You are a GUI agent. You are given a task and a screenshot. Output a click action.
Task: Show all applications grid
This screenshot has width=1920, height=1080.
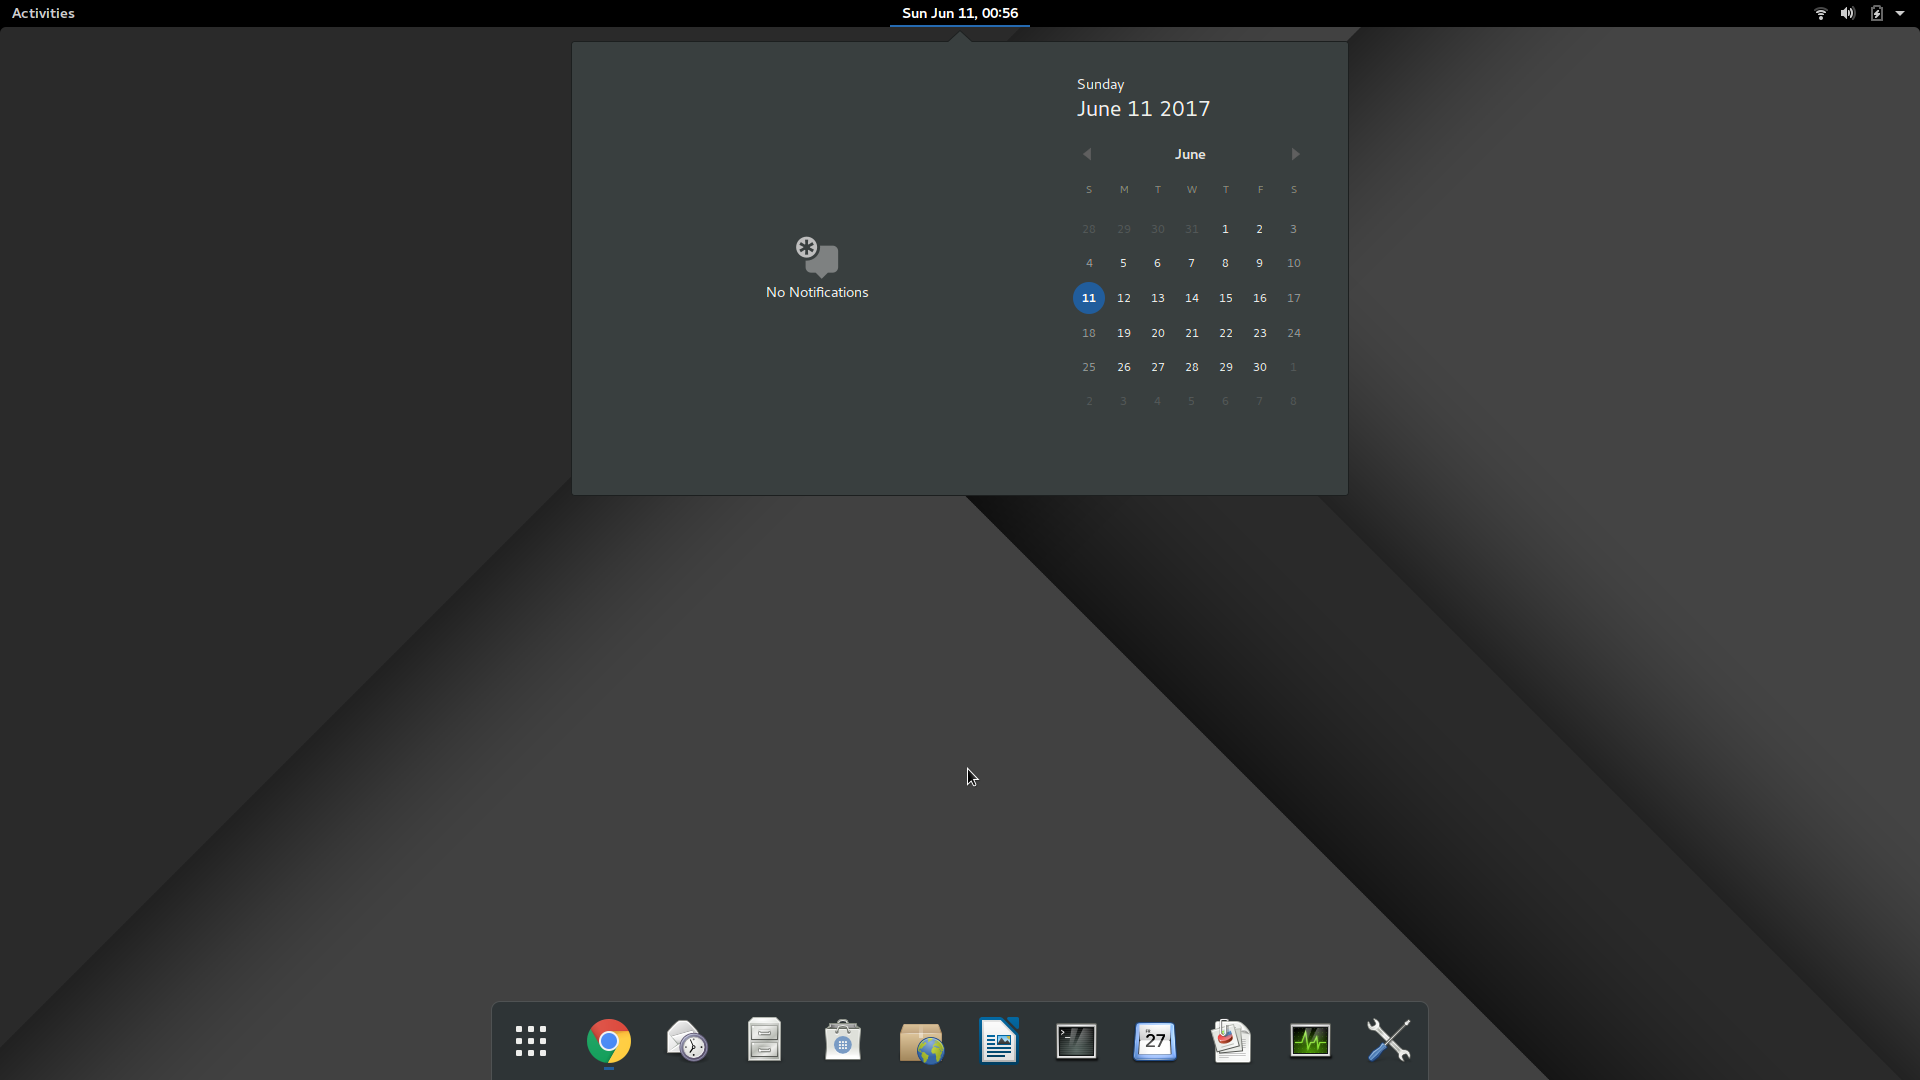pos(530,1041)
